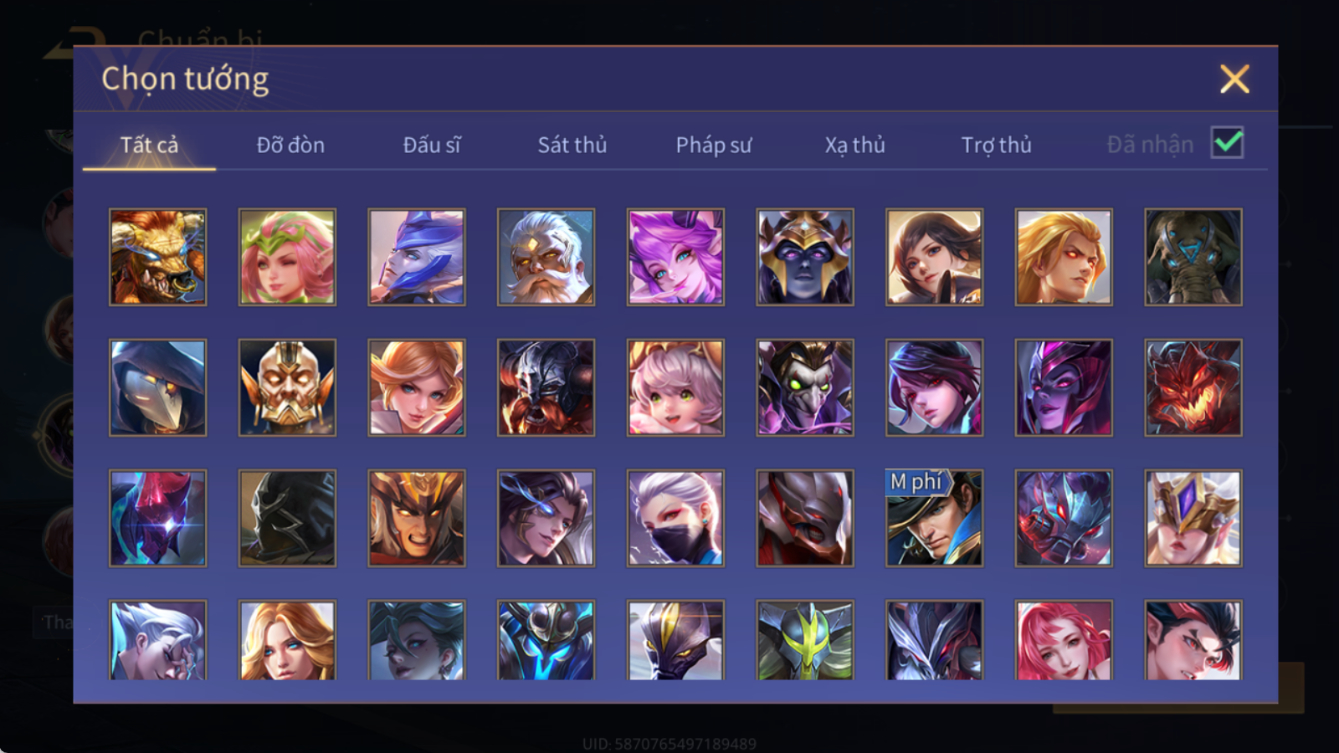Switch to the Pháp sư tab

[x=713, y=145]
